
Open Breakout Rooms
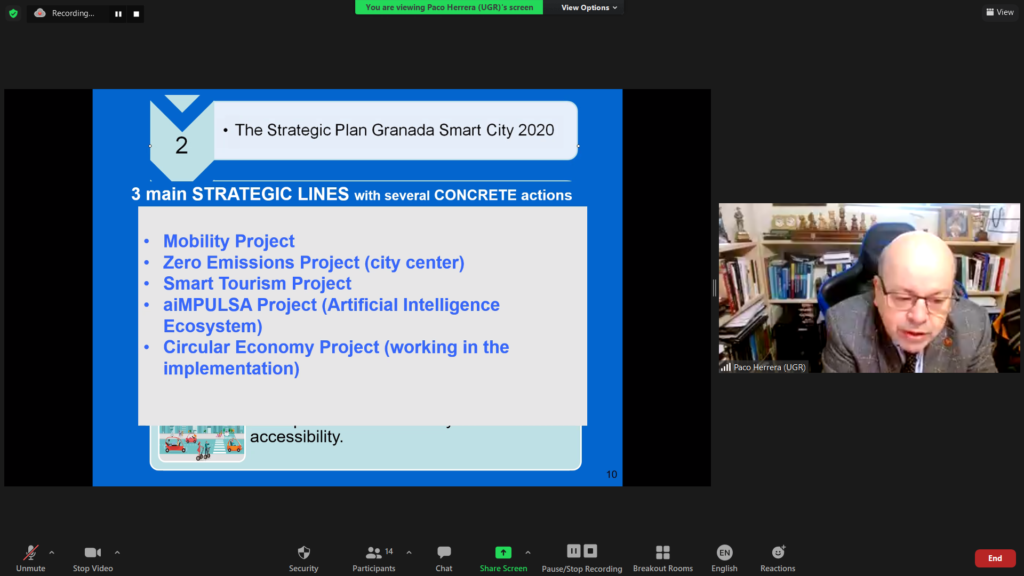[x=662, y=556]
